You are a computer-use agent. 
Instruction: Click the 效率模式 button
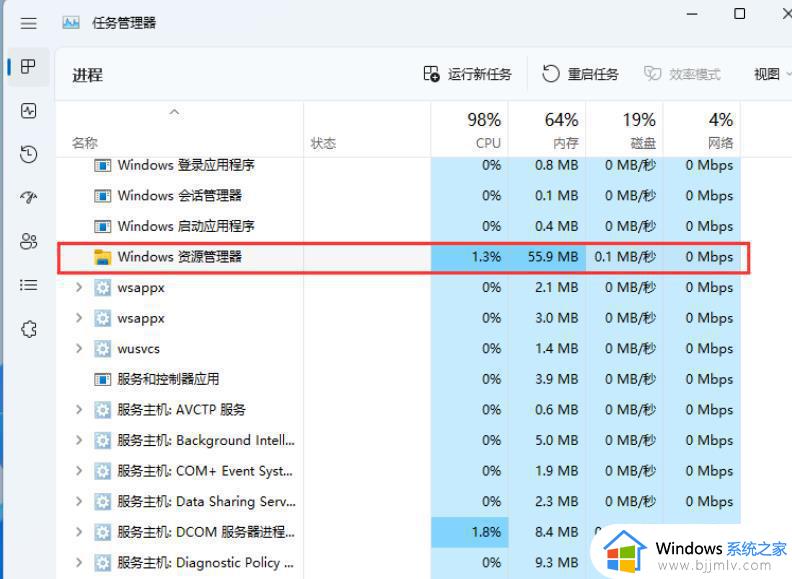click(x=682, y=74)
